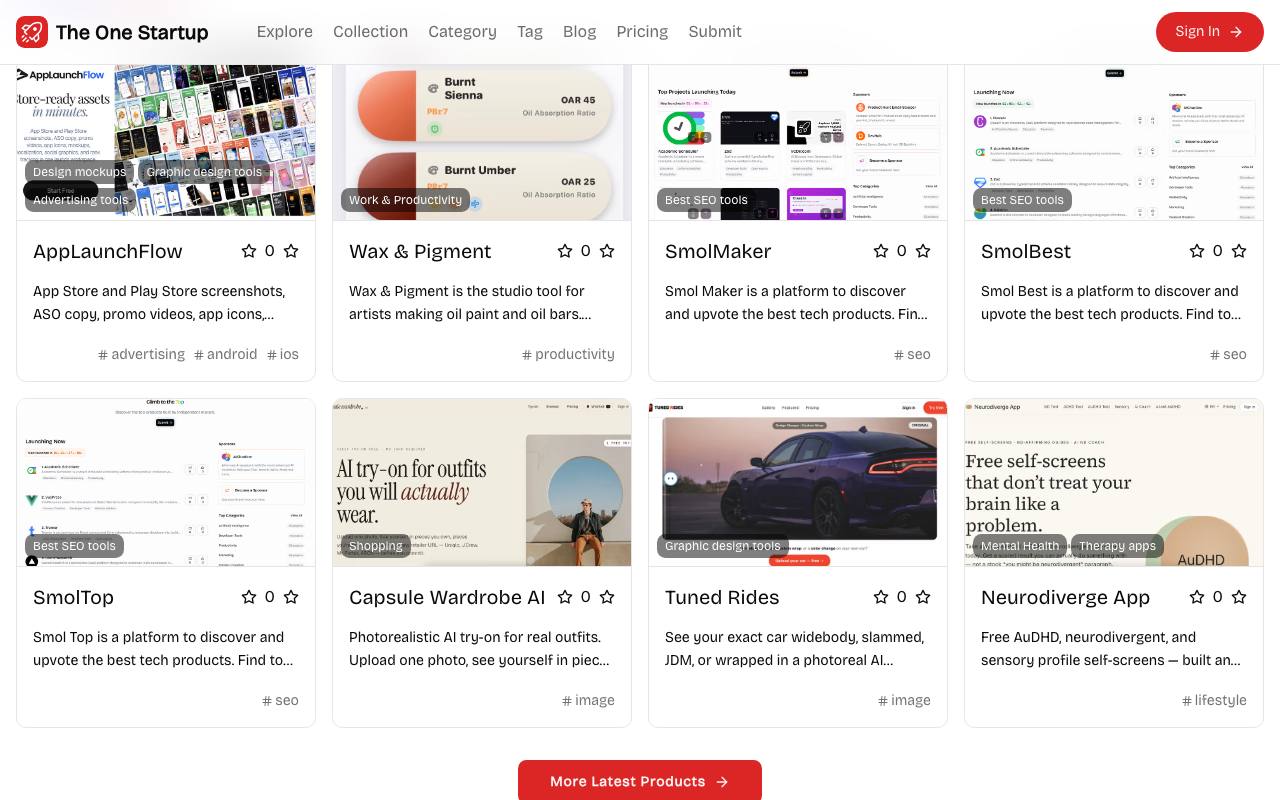Image resolution: width=1280 pixels, height=800 pixels.
Task: Click the star after Neurodiverge App's count
Action: pyautogui.click(x=1239, y=597)
